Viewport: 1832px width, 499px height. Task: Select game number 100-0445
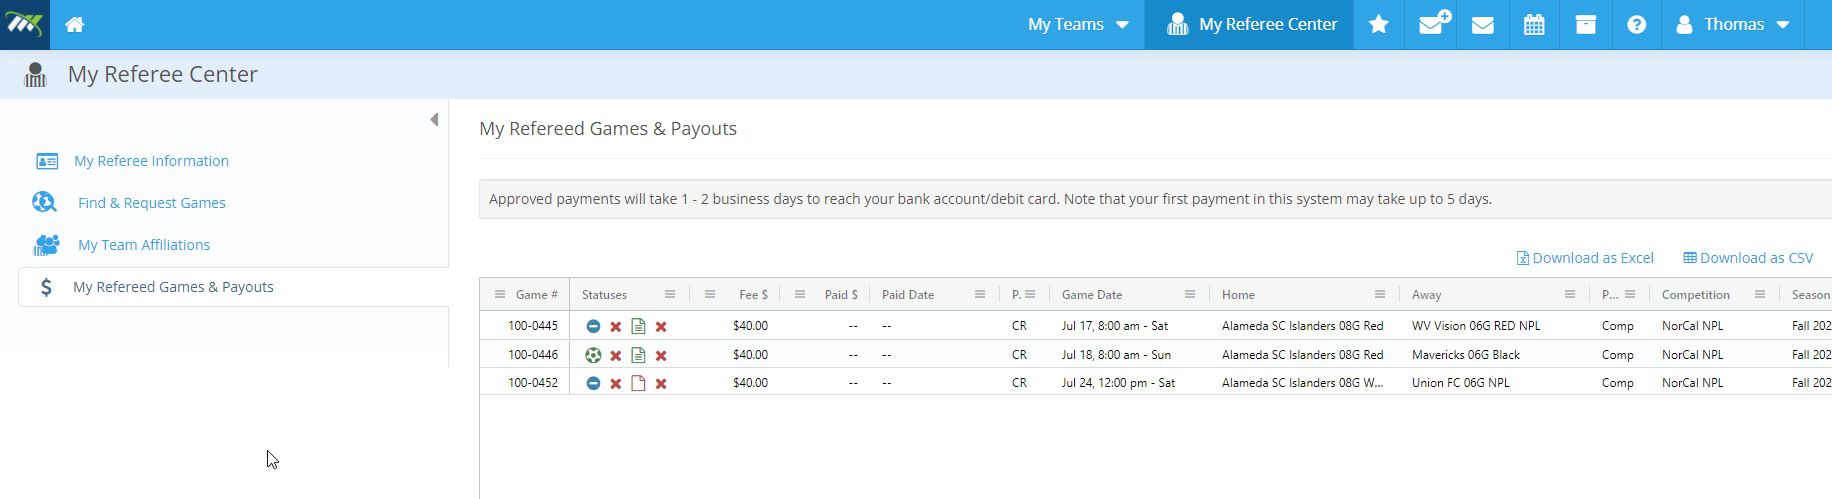click(533, 326)
